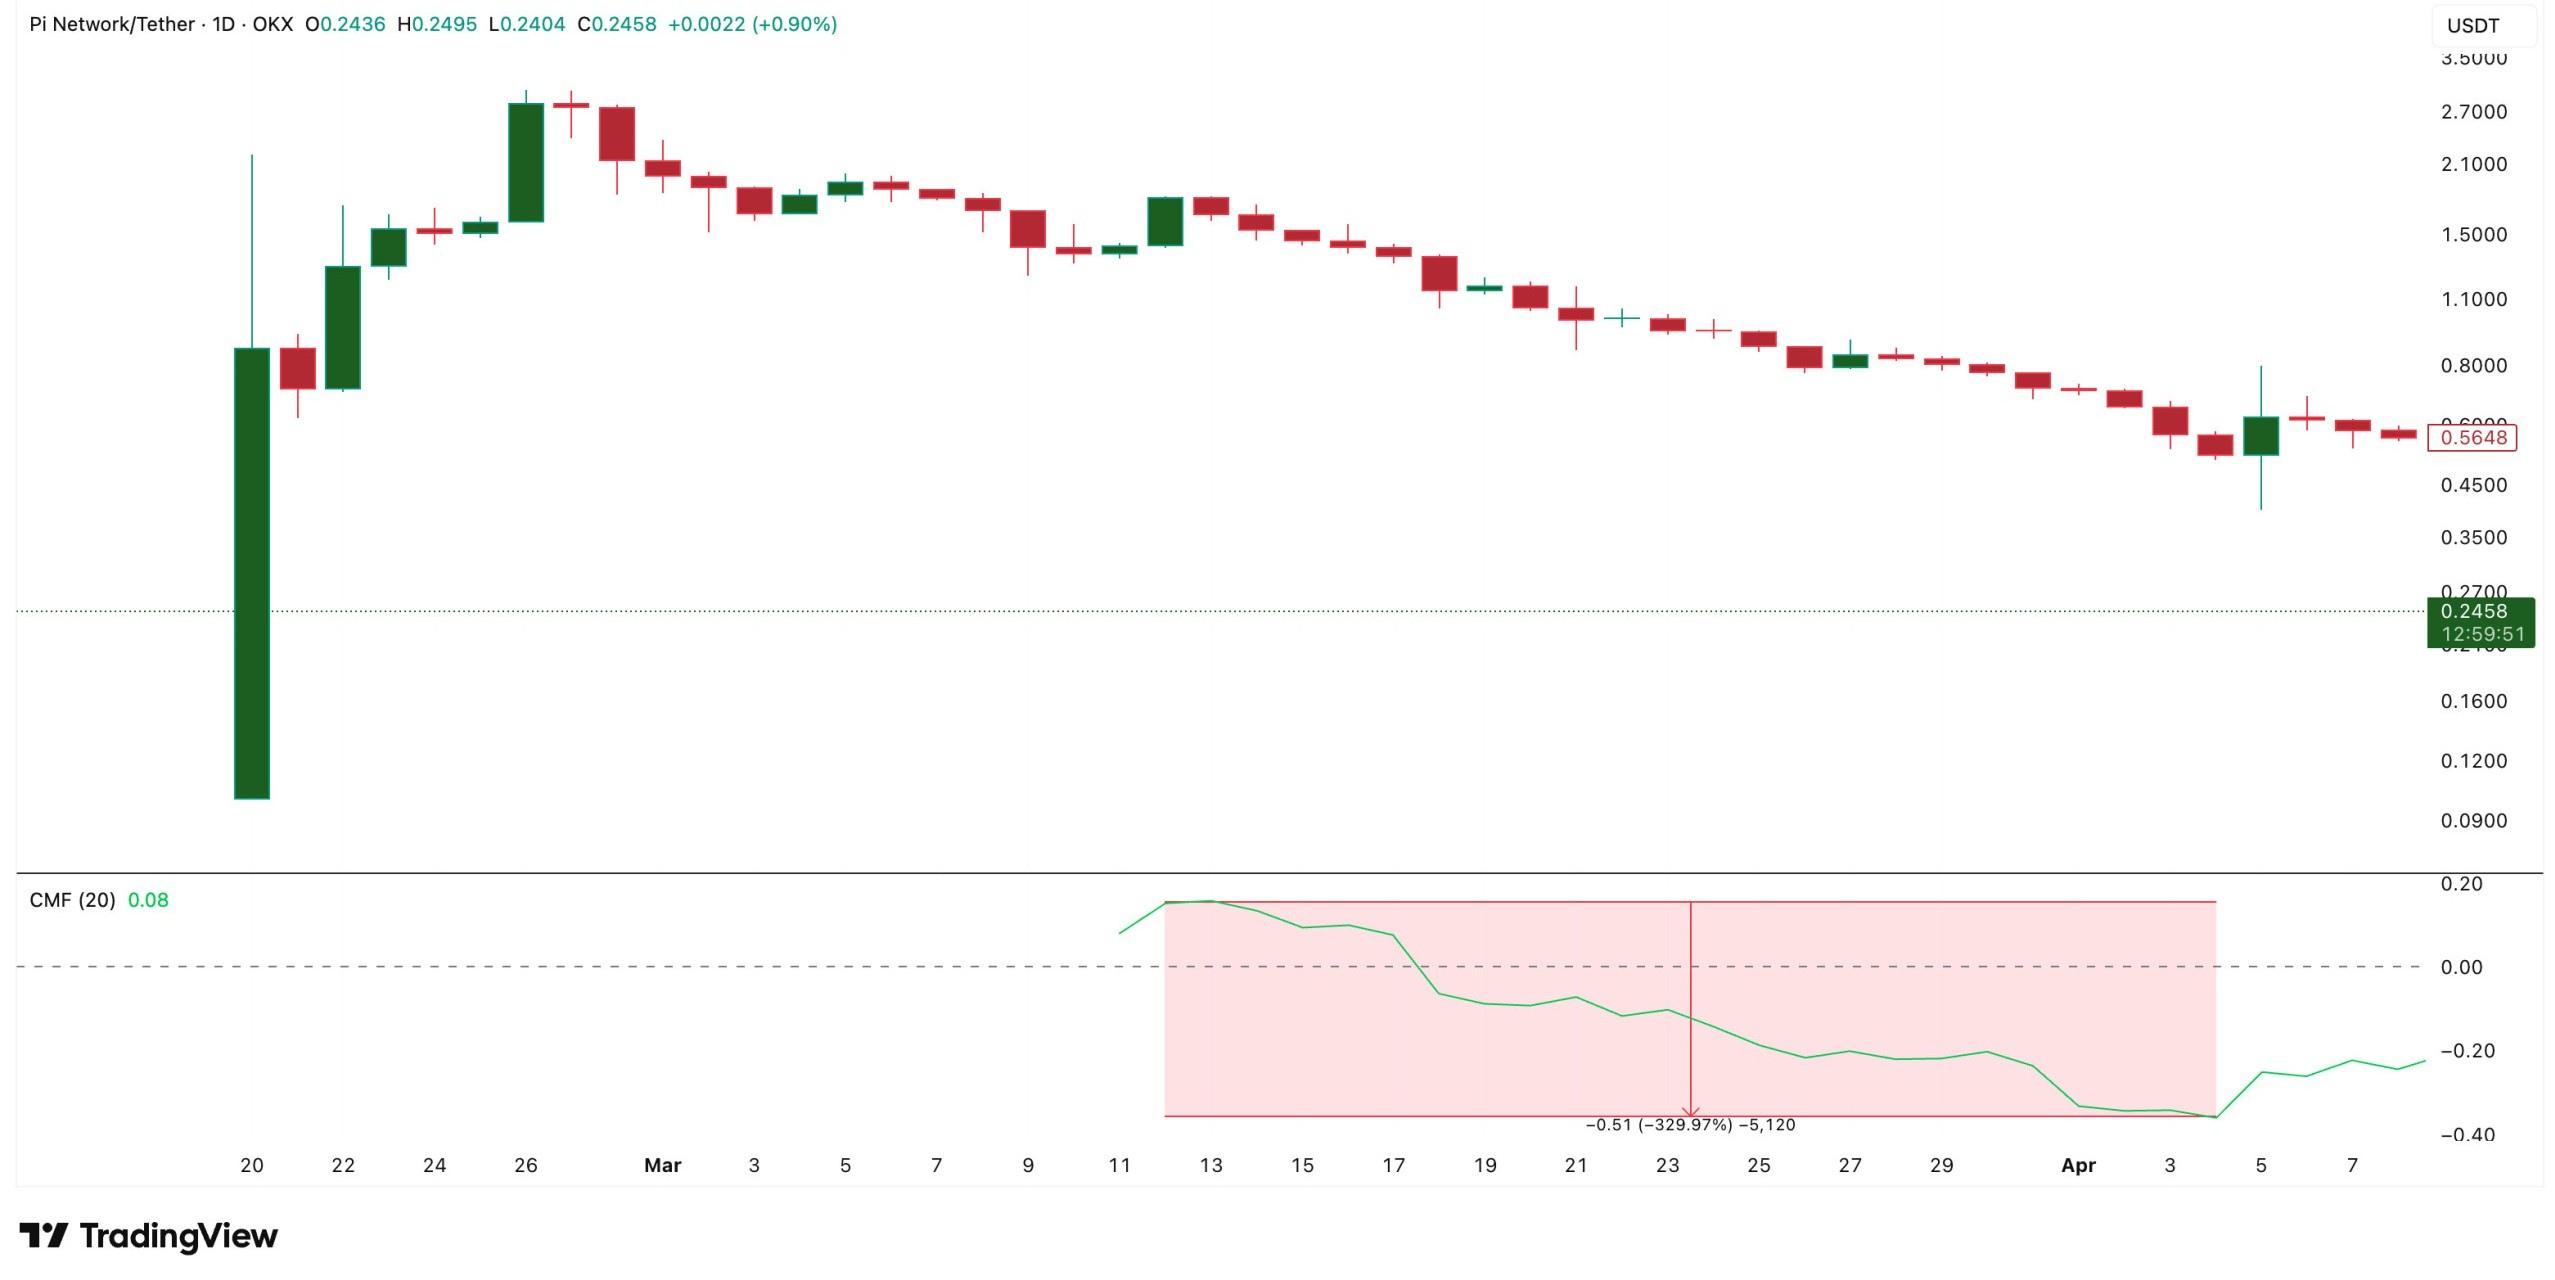
Task: Click the 23 date label on time axis
Action: (1667, 1165)
